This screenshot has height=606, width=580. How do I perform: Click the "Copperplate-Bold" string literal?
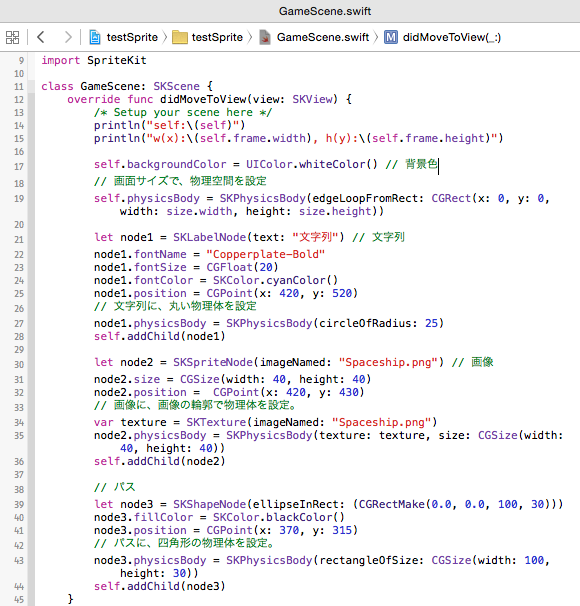(265, 254)
